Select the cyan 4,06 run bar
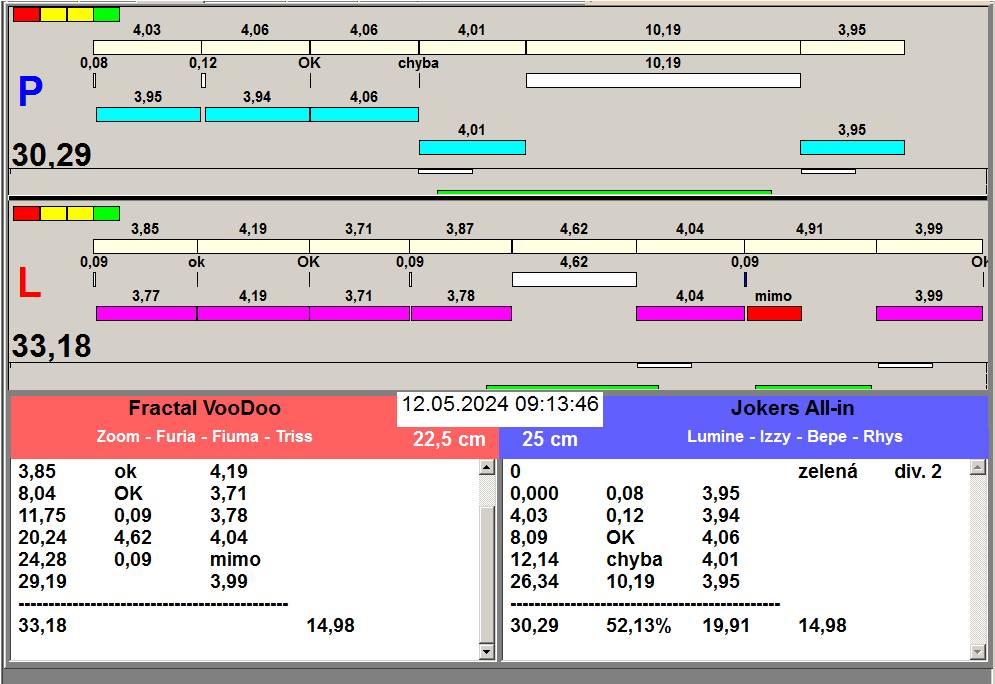Viewport: 995px width, 684px height. [364, 114]
